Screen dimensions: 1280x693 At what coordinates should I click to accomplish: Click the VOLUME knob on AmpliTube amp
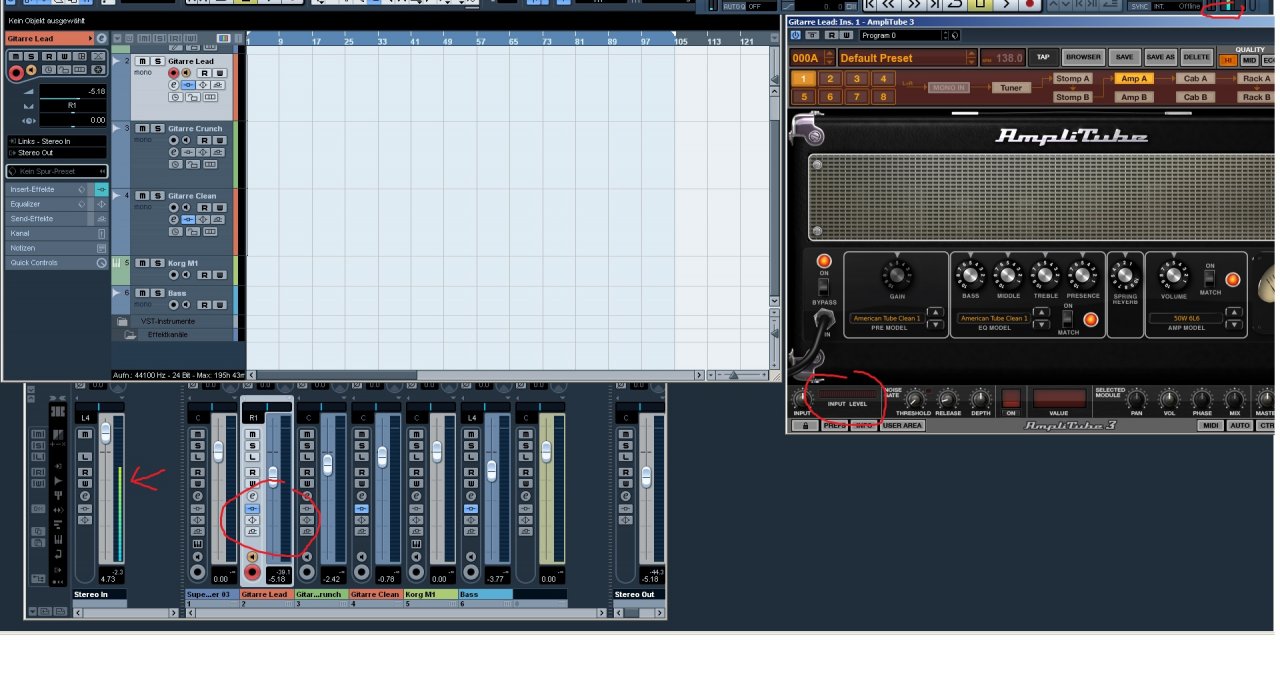click(1174, 274)
